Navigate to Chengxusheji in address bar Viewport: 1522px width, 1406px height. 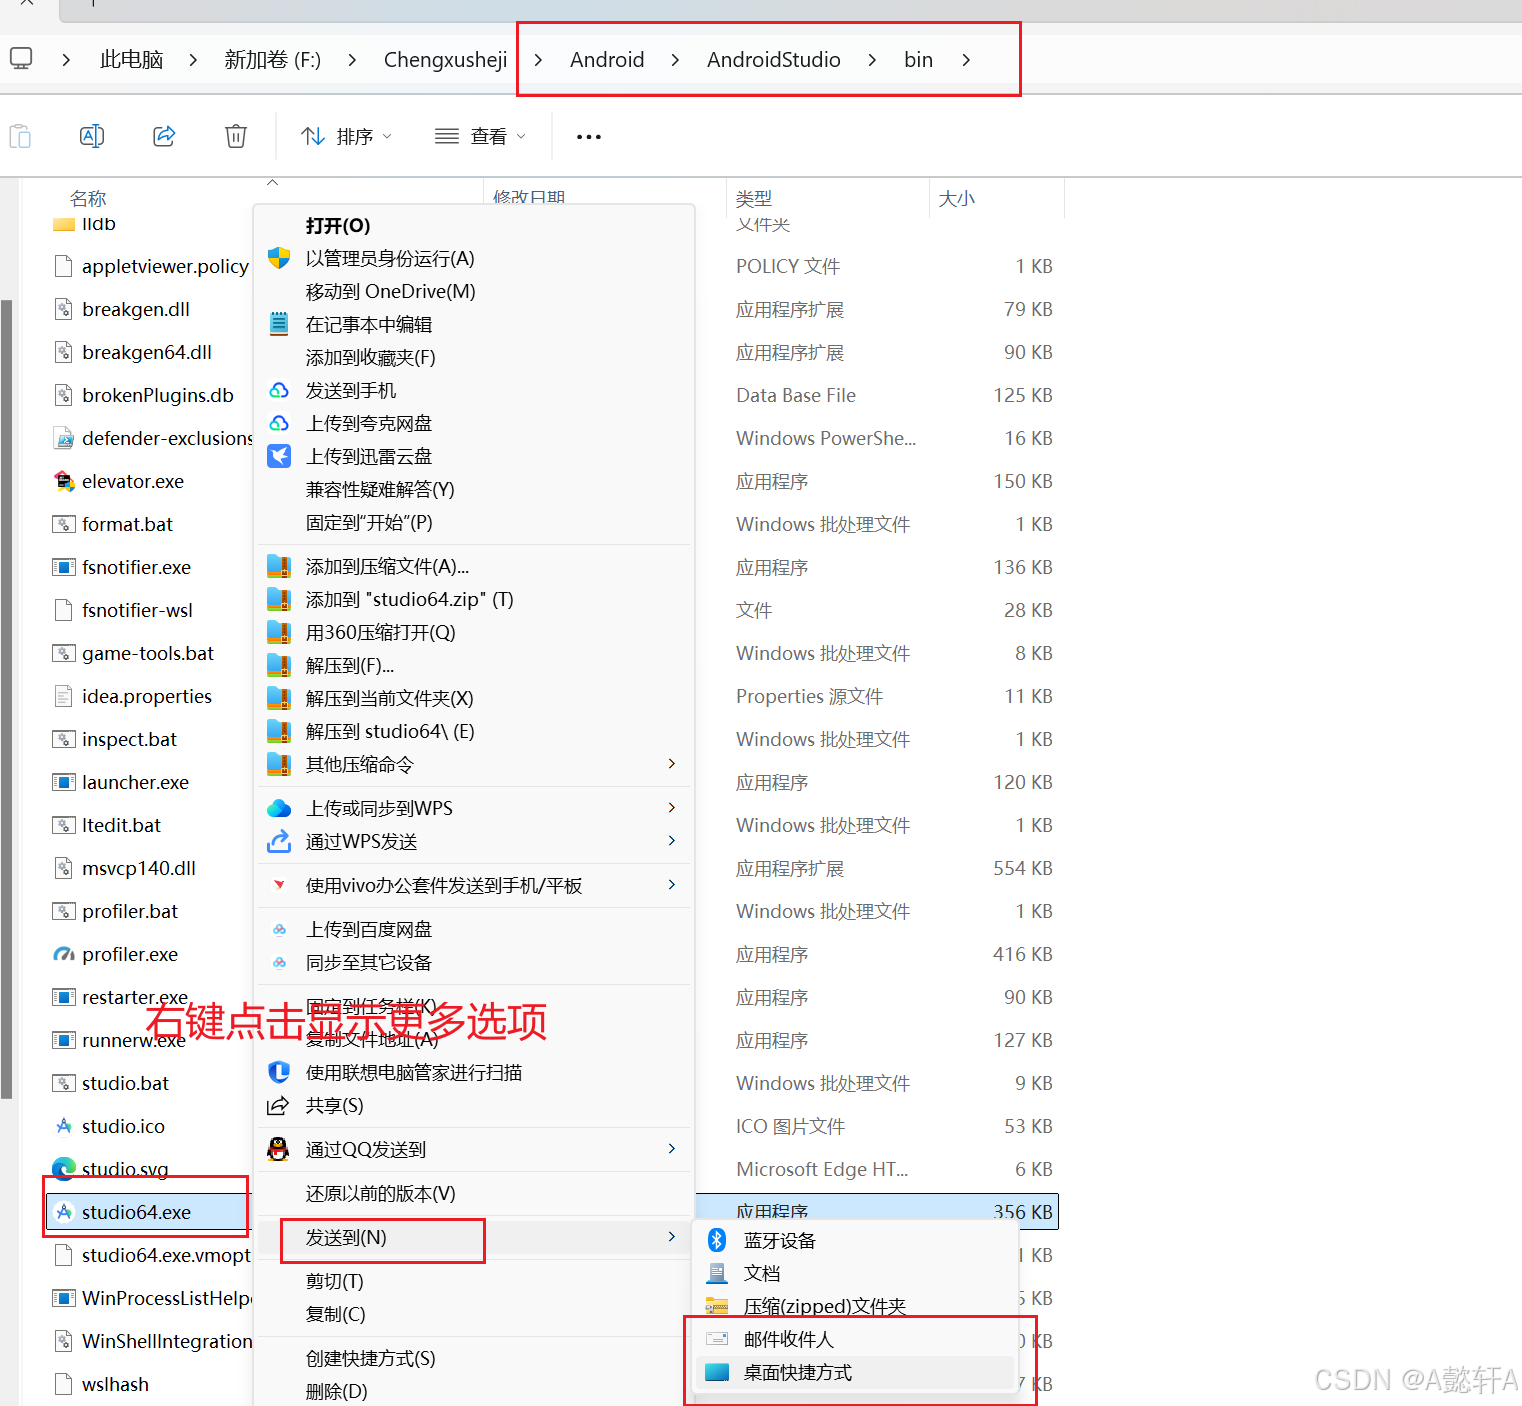(445, 60)
